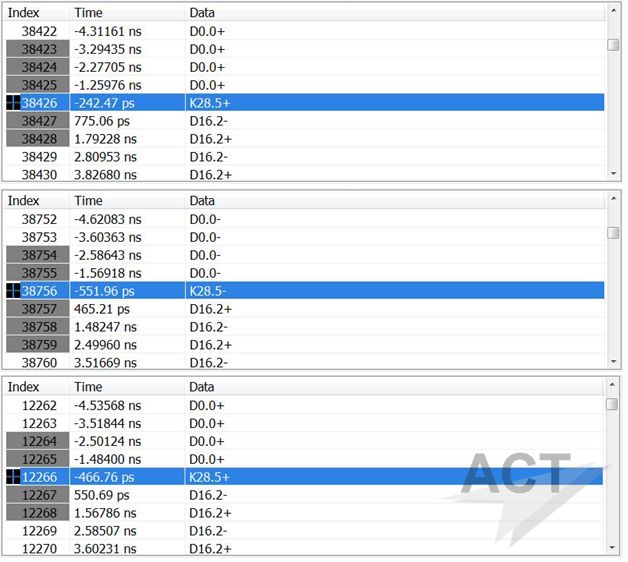Click the bottom panel scrollbar thumb
This screenshot has height=562, width=628.
(x=612, y=404)
